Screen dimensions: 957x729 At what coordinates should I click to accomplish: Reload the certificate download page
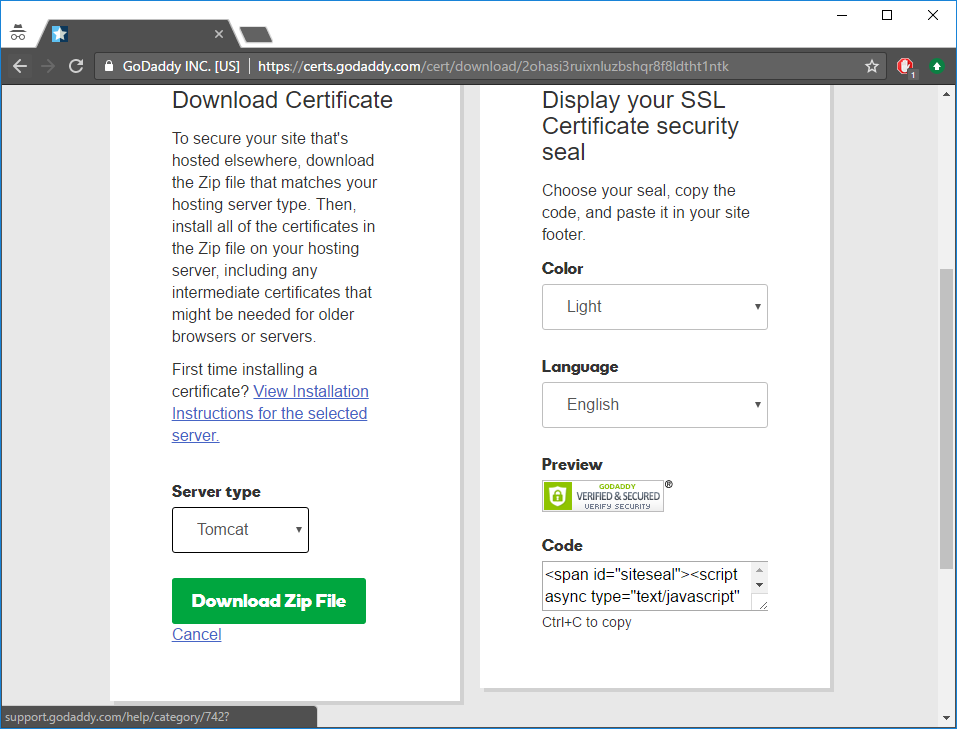pos(76,66)
